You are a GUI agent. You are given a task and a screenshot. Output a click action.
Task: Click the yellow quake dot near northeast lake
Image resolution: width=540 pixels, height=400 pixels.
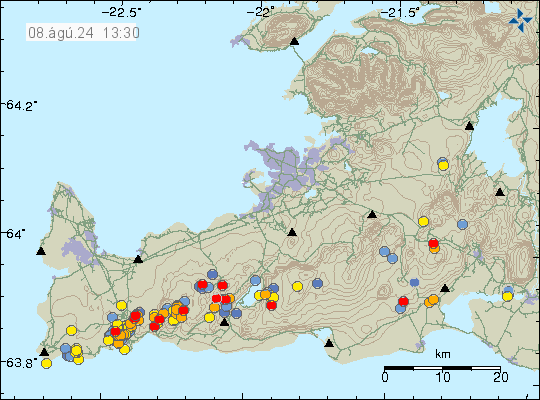coord(443,166)
